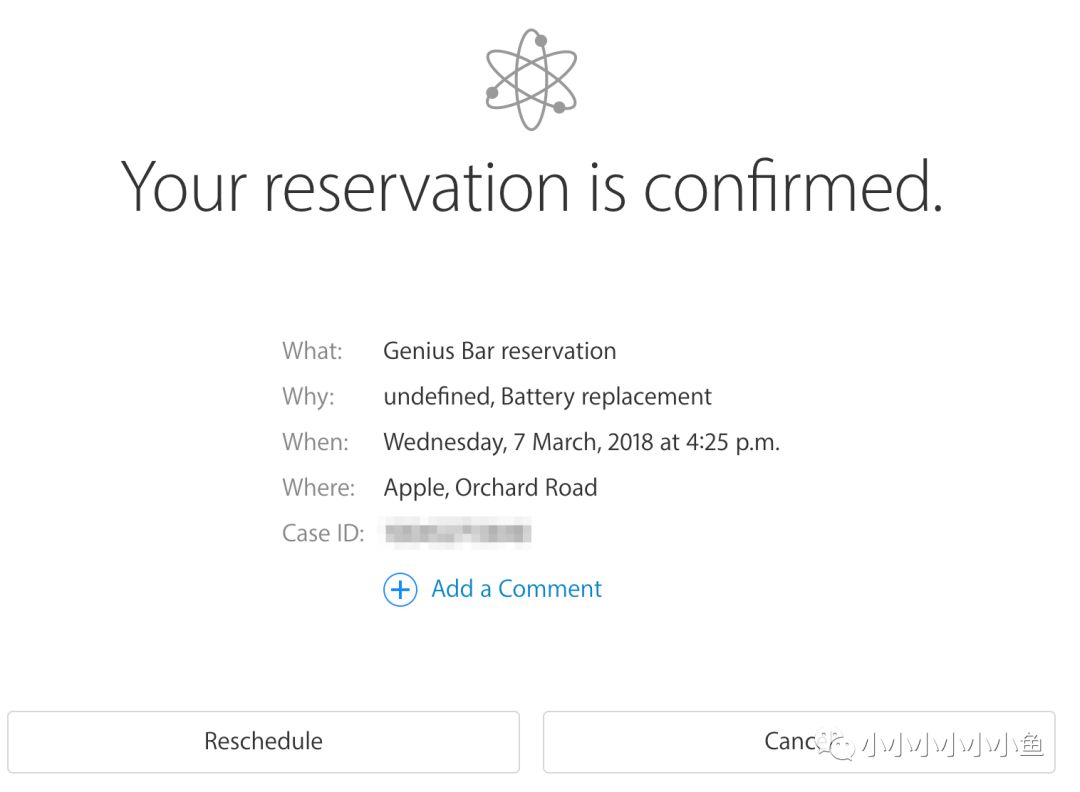1080x792 pixels.
Task: Click the circled plus icon
Action: coord(400,590)
